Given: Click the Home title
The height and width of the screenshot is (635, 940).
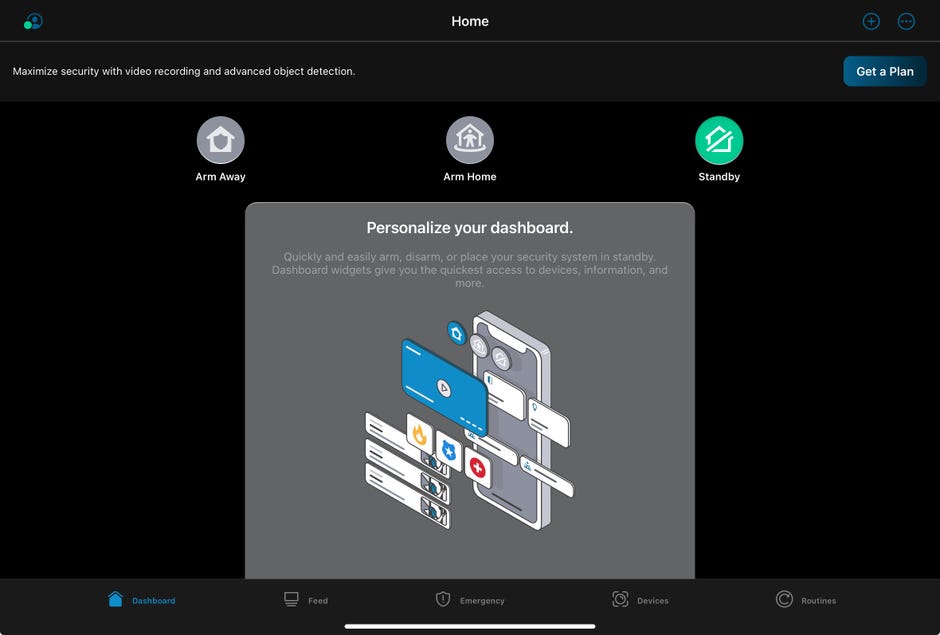Looking at the screenshot, I should (470, 22).
